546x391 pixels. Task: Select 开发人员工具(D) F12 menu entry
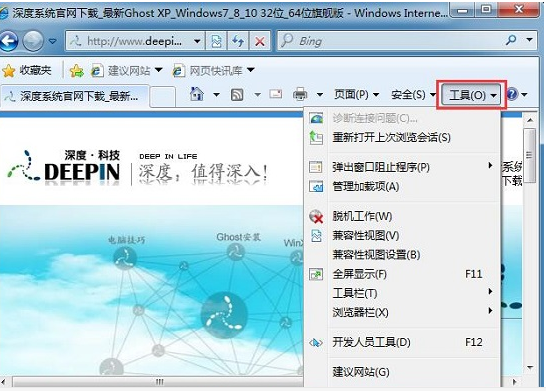pyautogui.click(x=402, y=342)
